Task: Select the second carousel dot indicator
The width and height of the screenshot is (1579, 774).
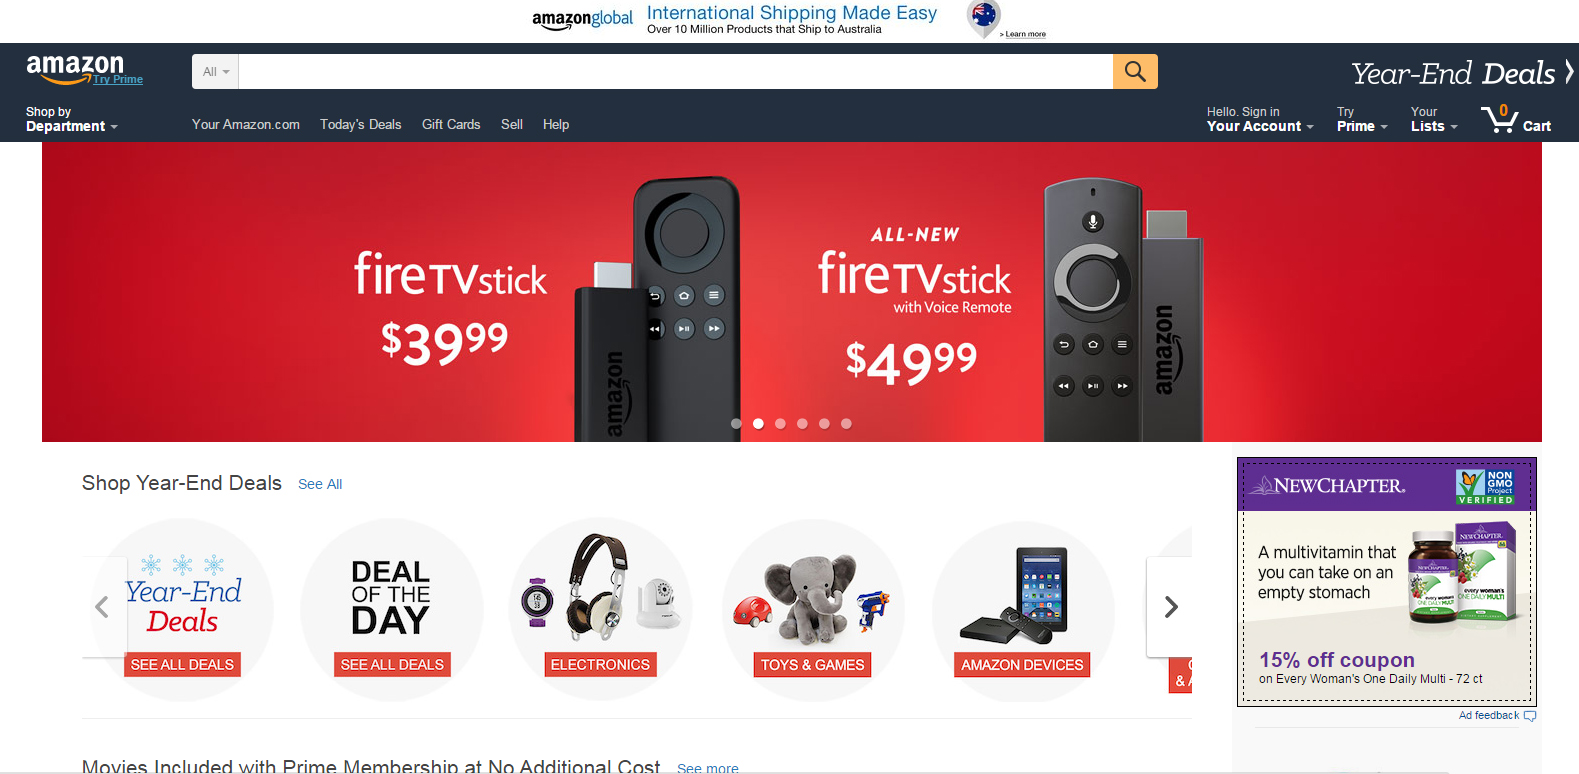Action: click(758, 424)
